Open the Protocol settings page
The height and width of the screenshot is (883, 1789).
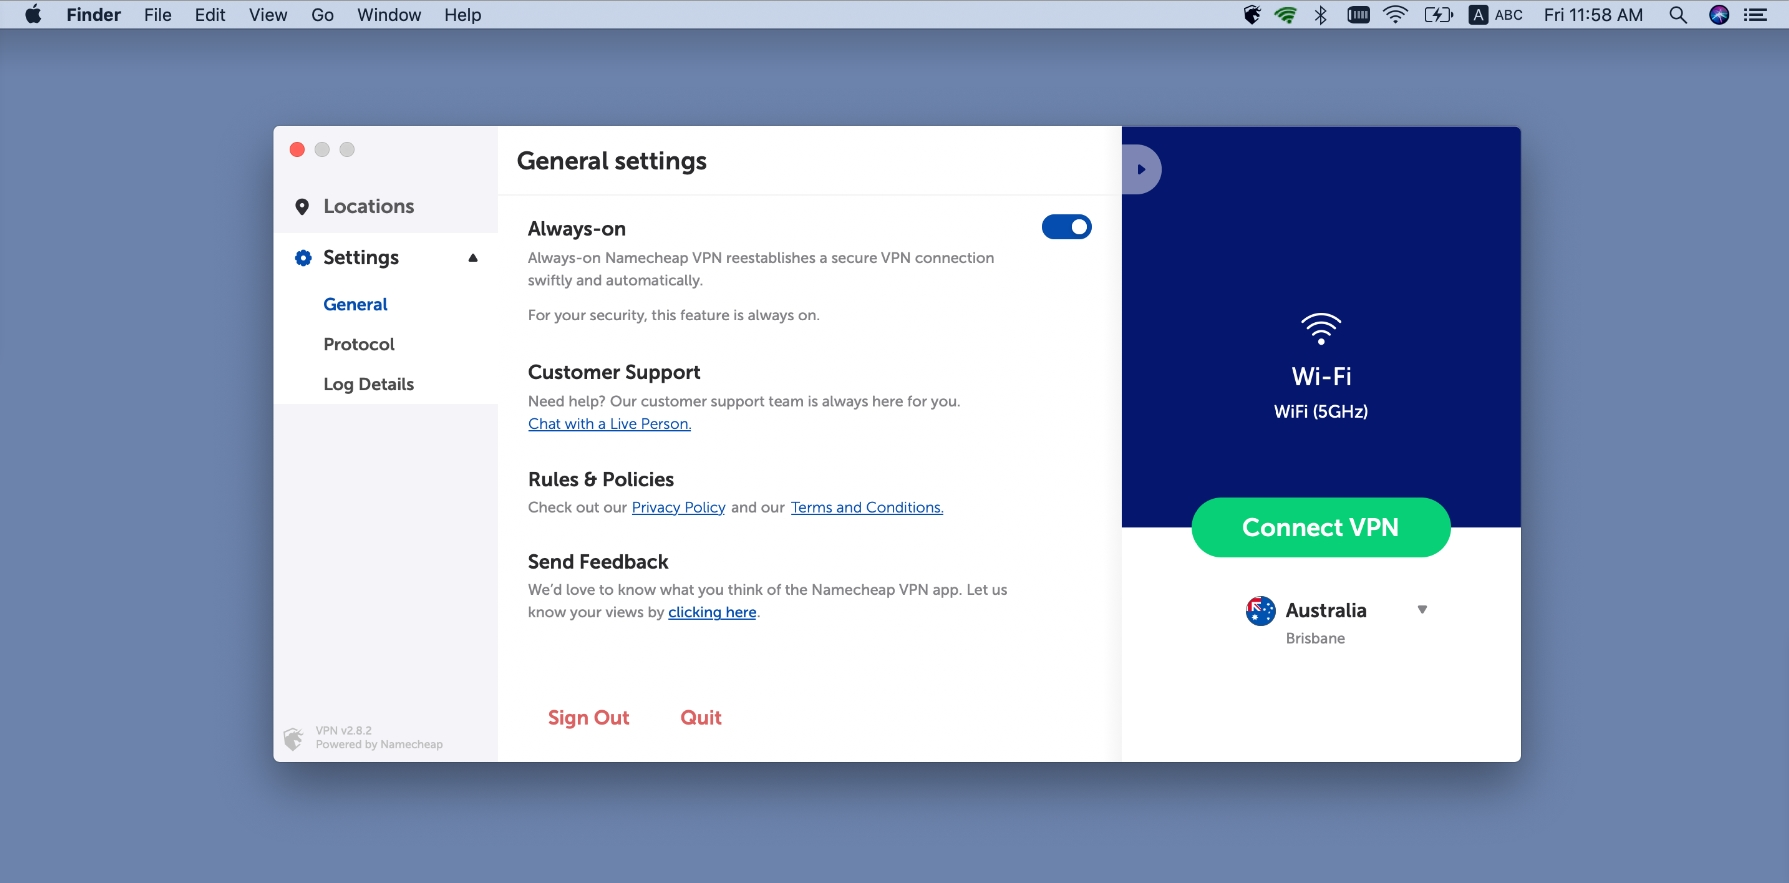coord(359,344)
